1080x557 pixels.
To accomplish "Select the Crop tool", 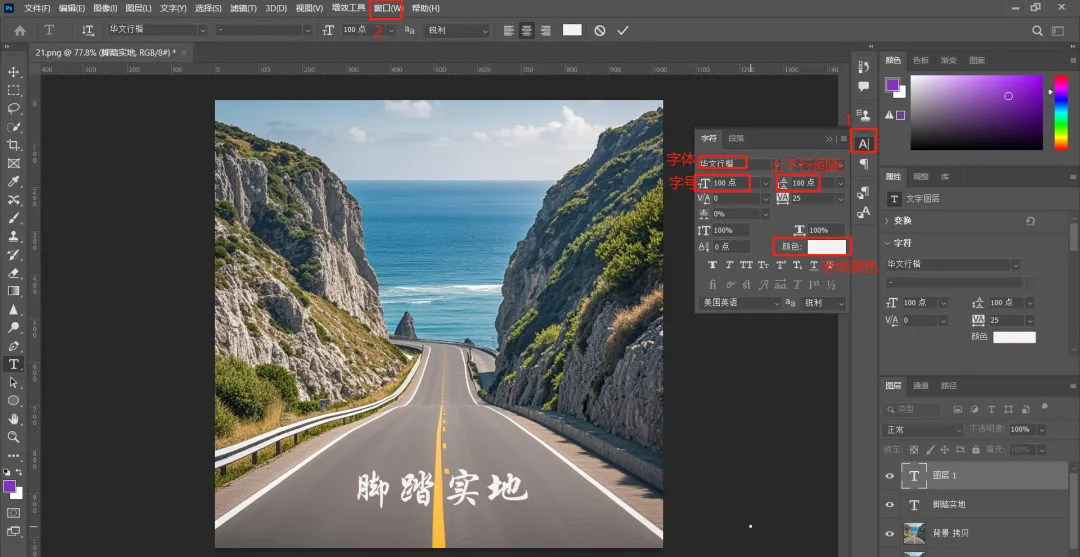I will tap(13, 145).
